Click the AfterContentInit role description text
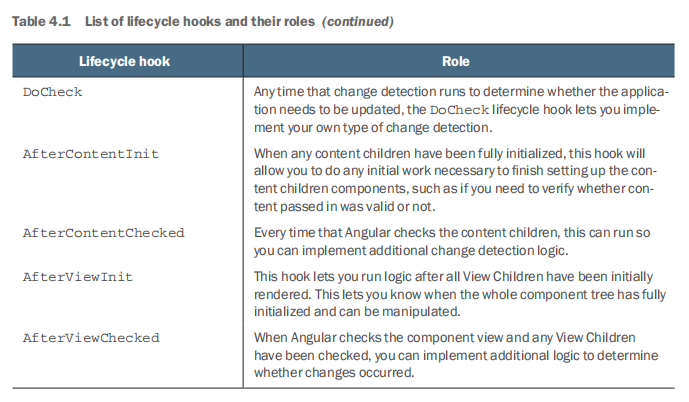This screenshot has width=689, height=402. pos(455,180)
